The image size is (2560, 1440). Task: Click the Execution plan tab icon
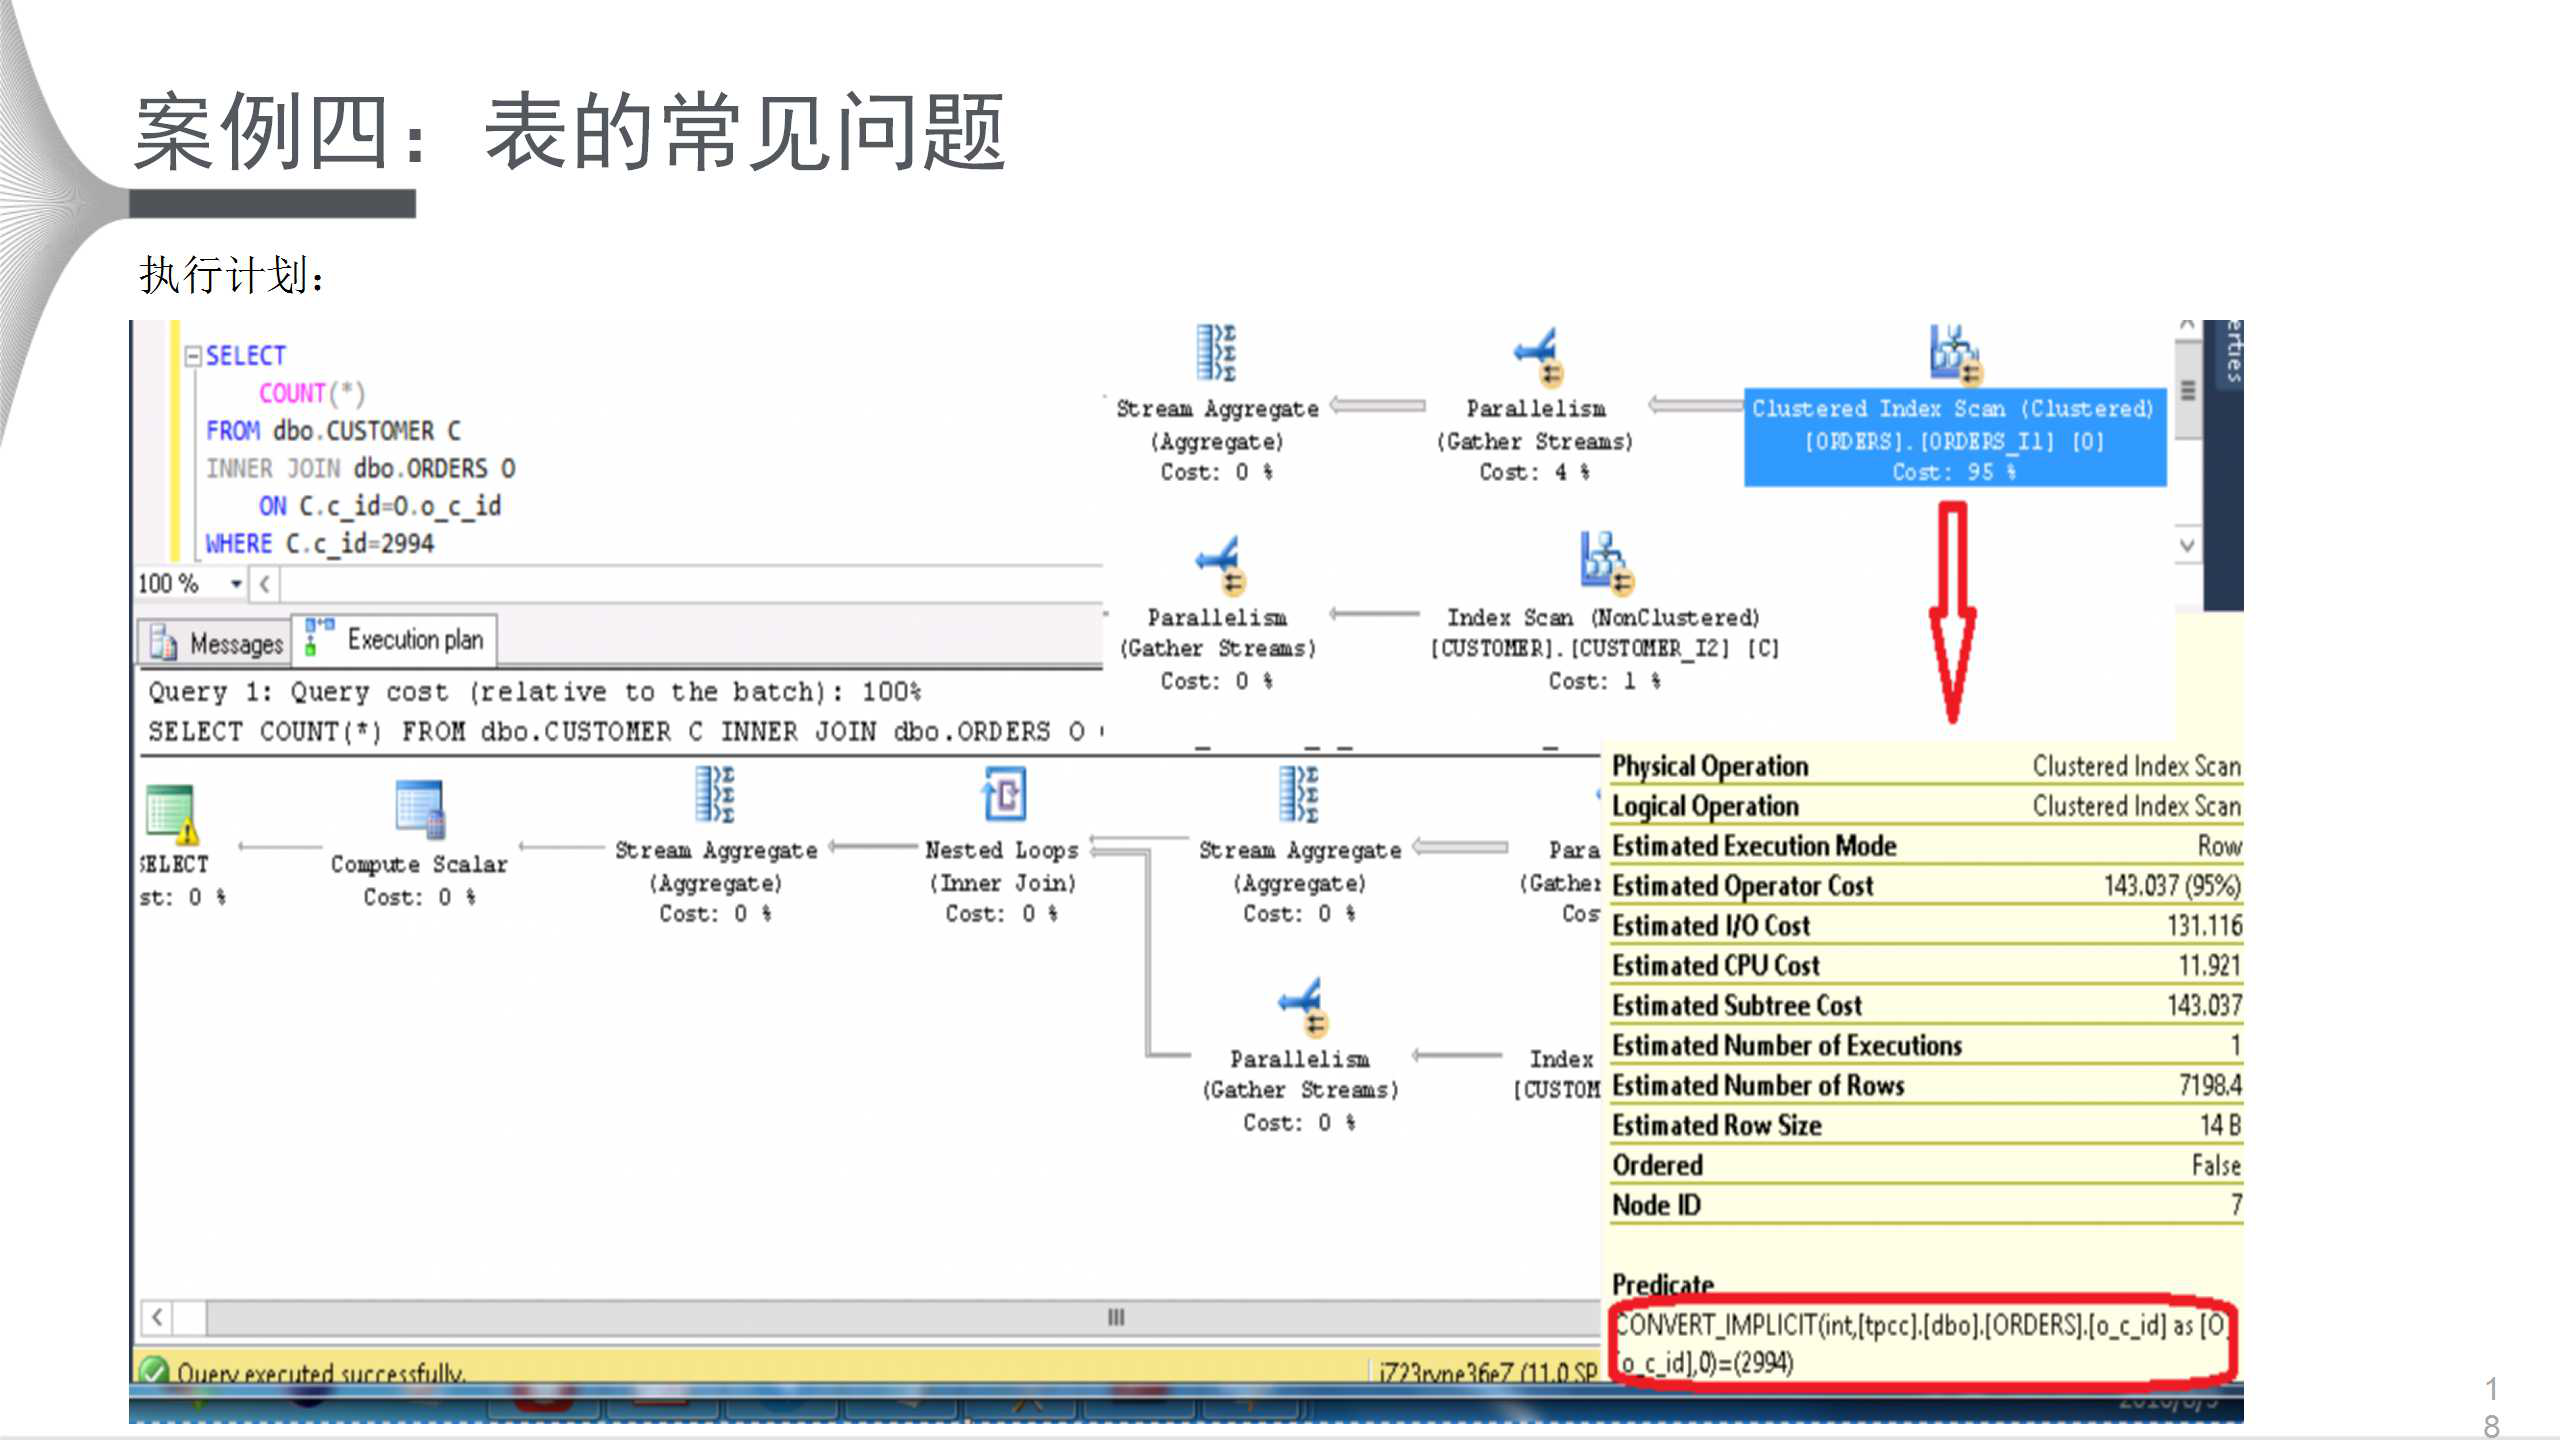319,637
